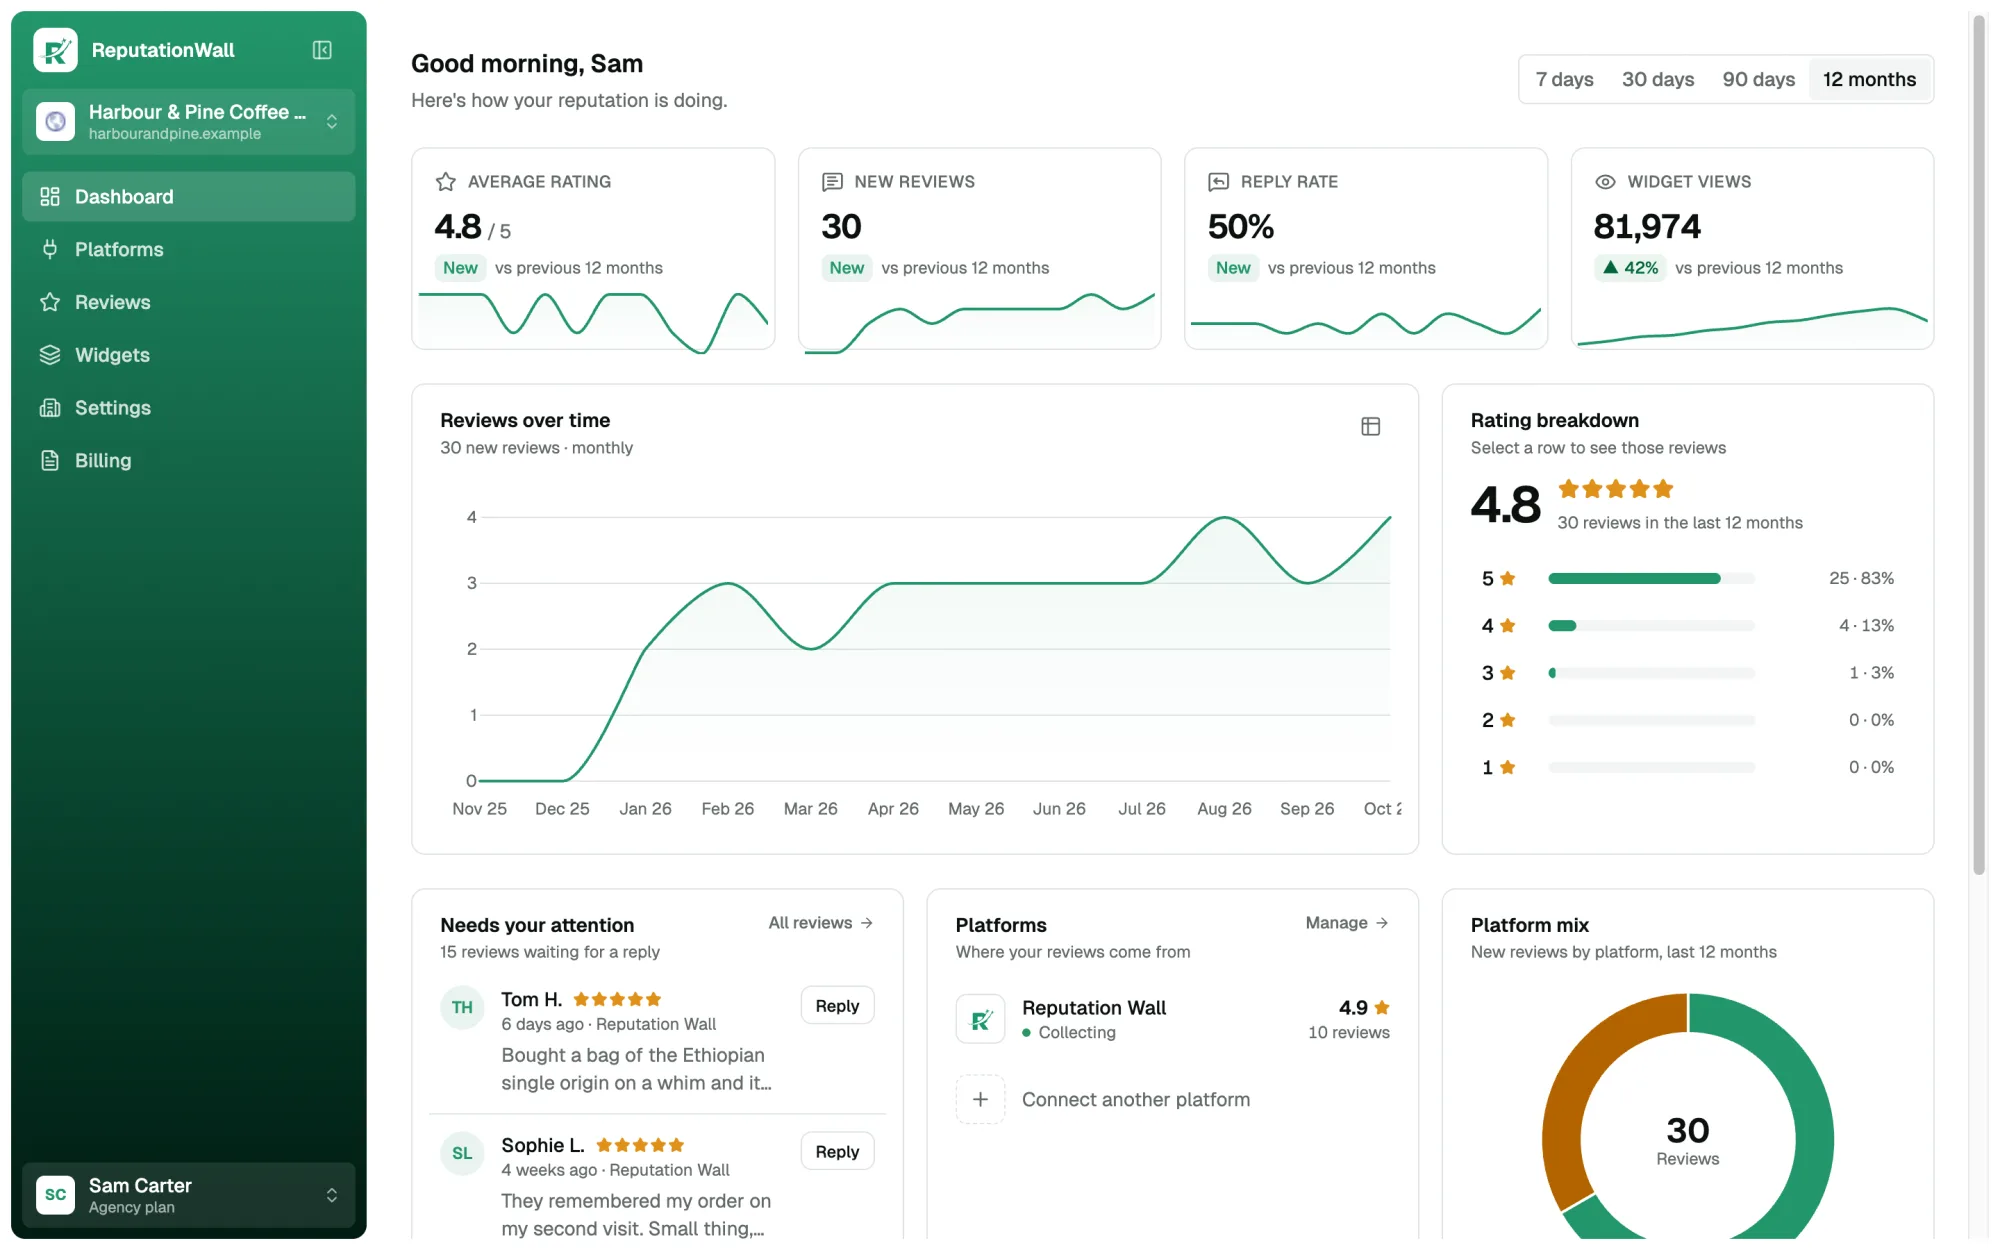Image resolution: width=2000 pixels, height=1250 pixels.
Task: Click the Reply Rate reply icon
Action: [x=1218, y=182]
